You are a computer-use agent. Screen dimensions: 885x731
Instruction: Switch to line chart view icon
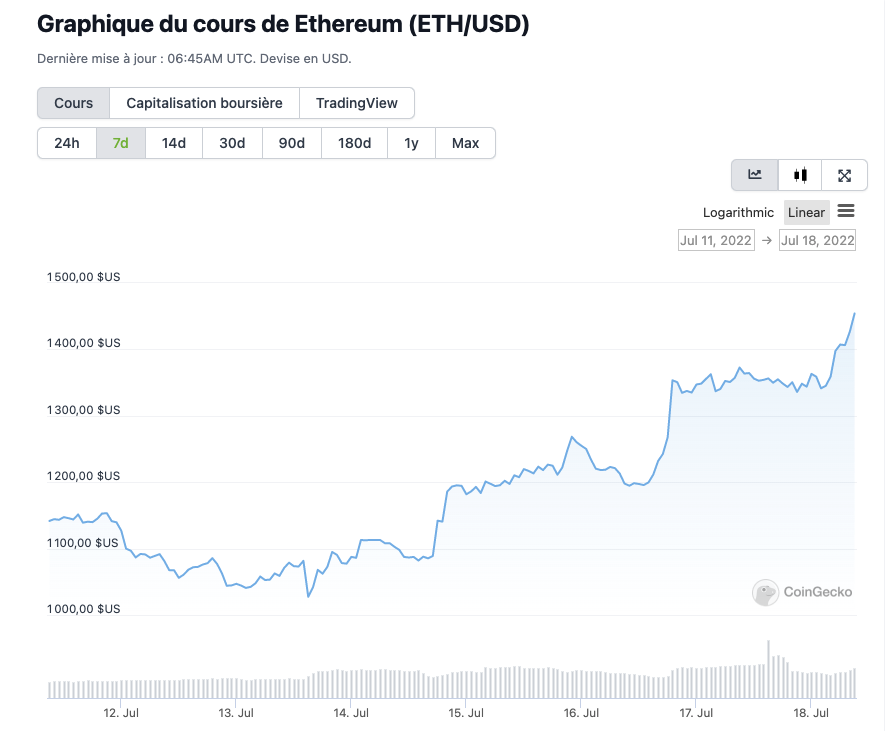coord(755,175)
